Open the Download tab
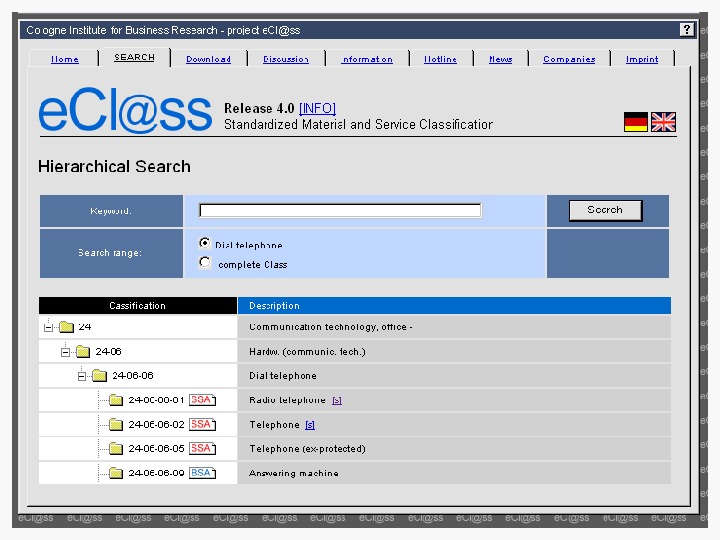Image resolution: width=720 pixels, height=540 pixels. click(208, 59)
